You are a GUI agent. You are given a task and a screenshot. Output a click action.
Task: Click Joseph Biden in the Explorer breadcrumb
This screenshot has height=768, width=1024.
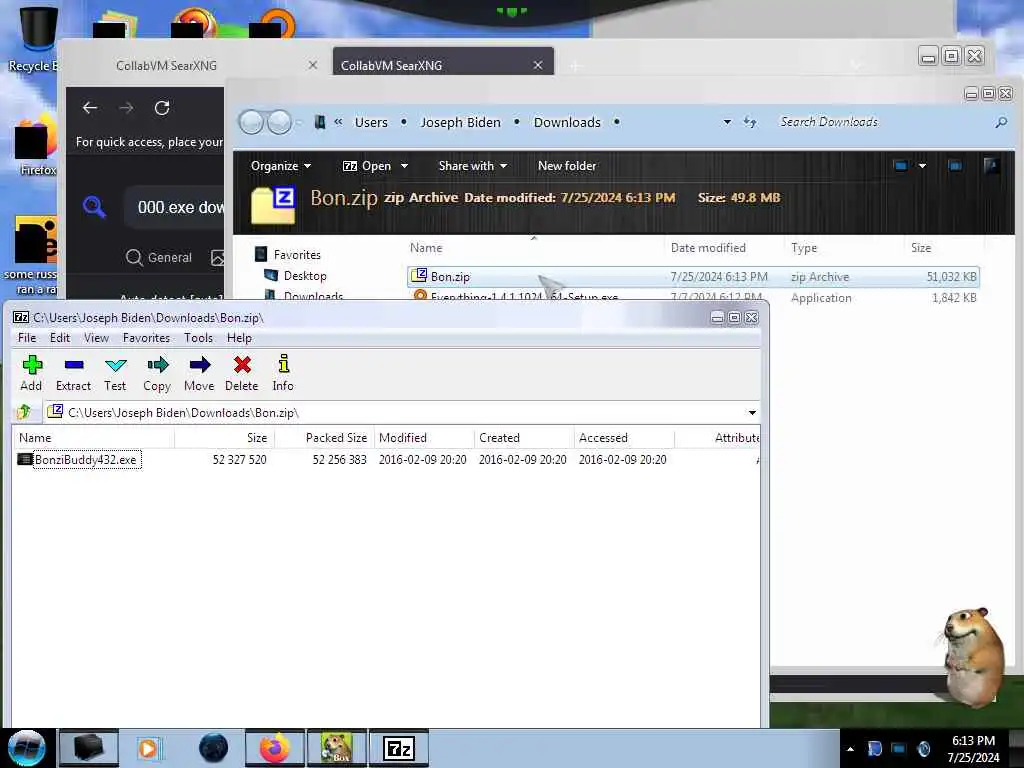460,122
